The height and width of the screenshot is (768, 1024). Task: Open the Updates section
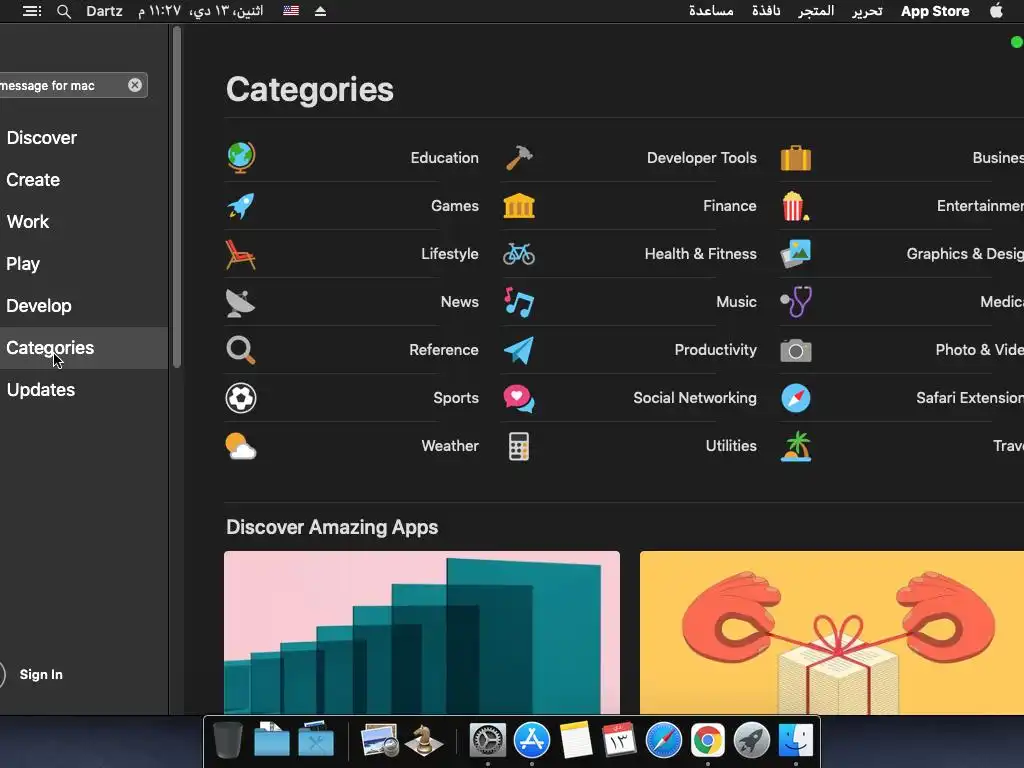(x=41, y=390)
